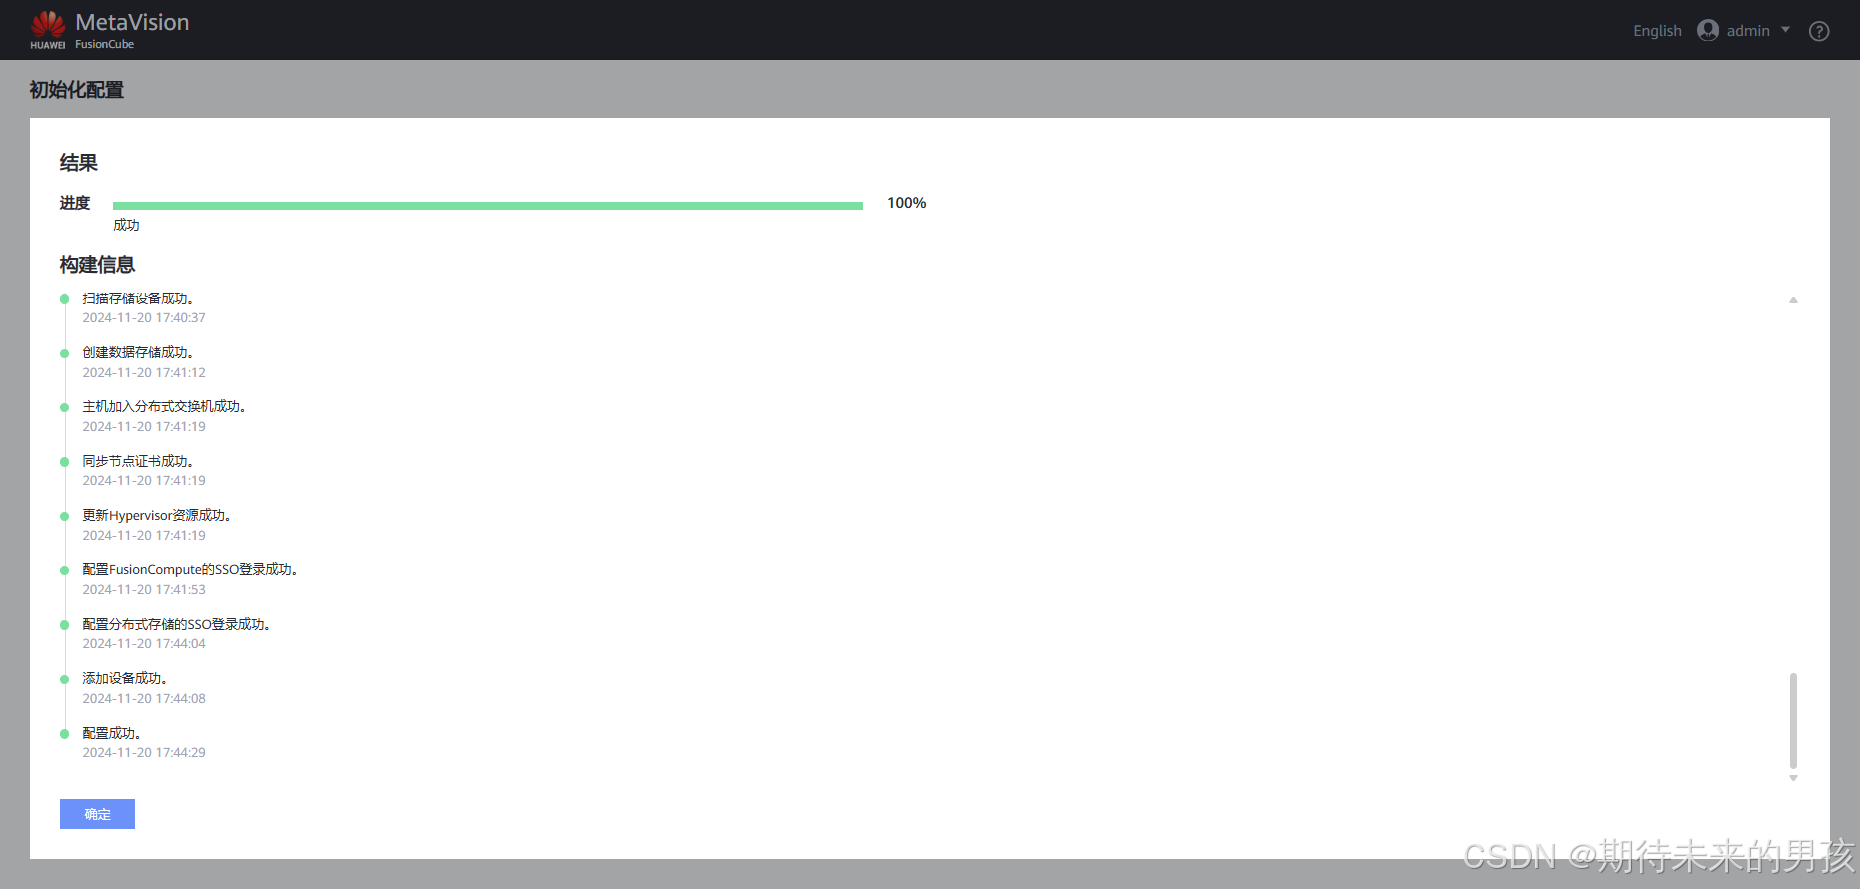Click the Huawei logo icon
The image size is (1860, 889).
[48, 30]
